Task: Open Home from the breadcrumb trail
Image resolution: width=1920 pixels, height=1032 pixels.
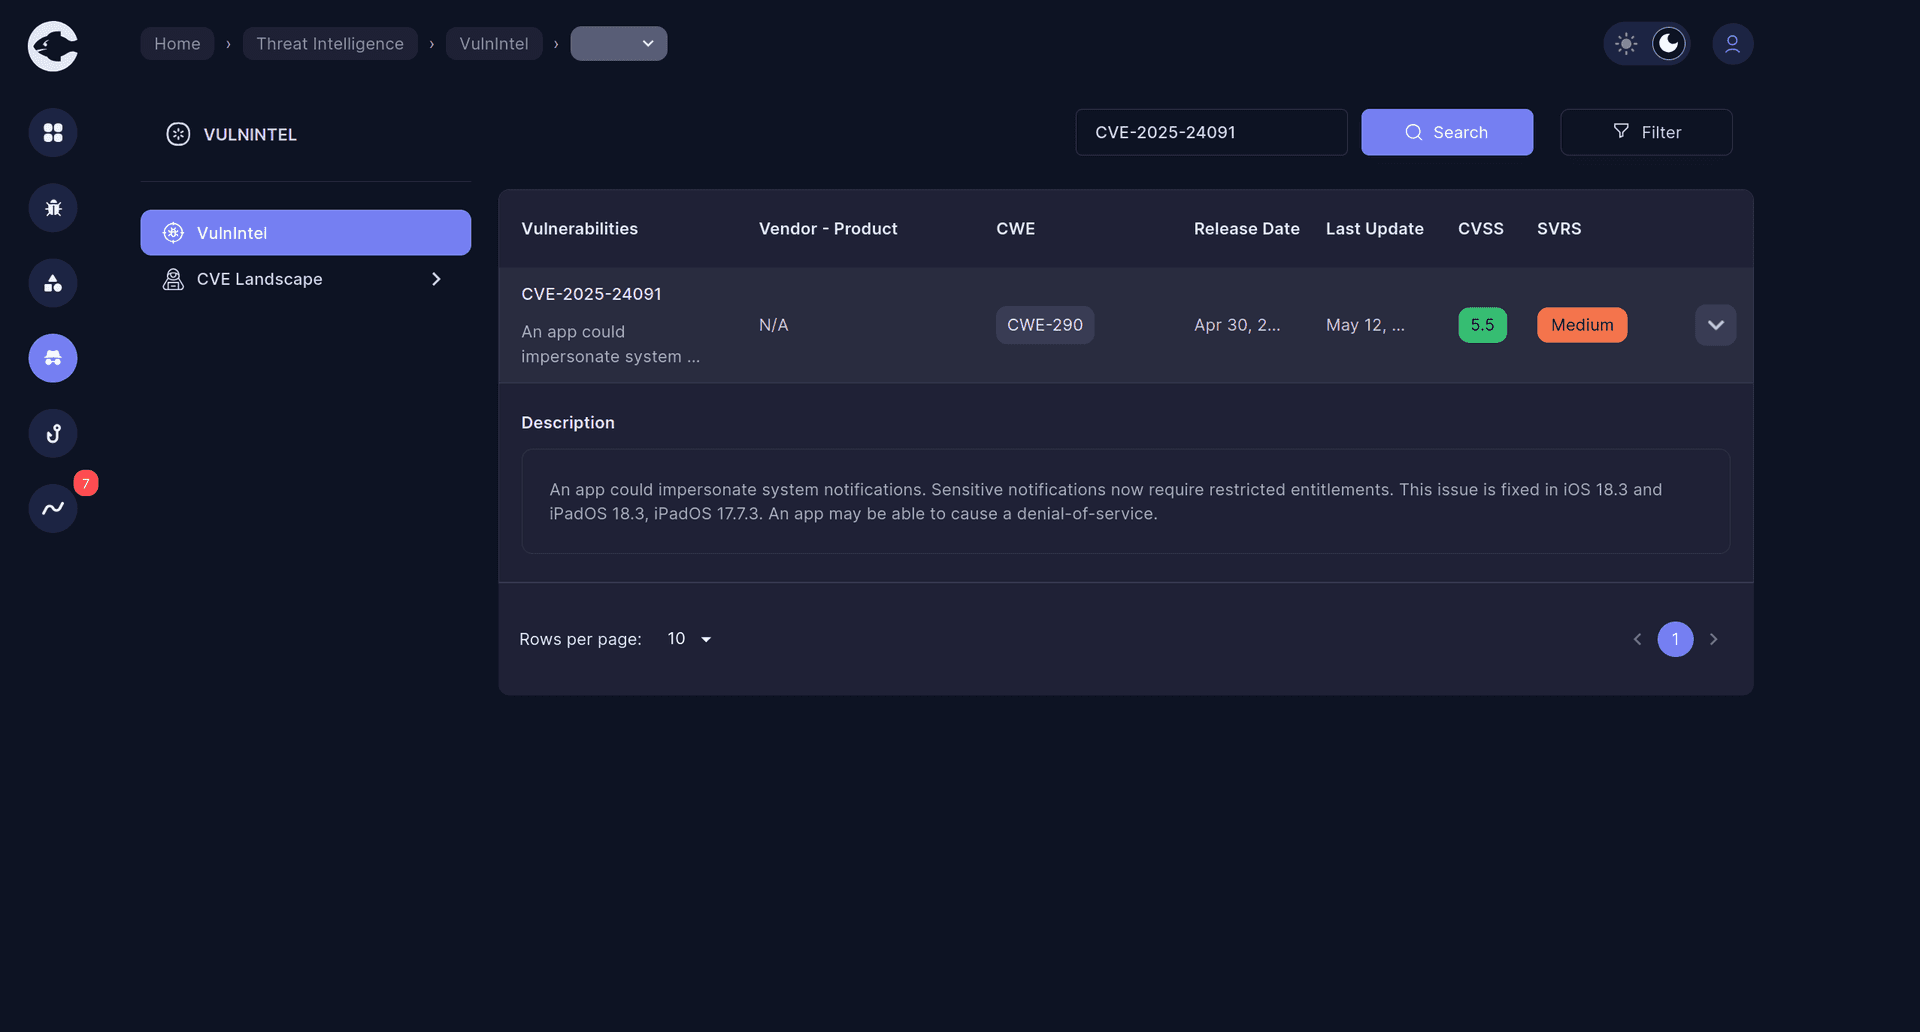Action: point(177,43)
